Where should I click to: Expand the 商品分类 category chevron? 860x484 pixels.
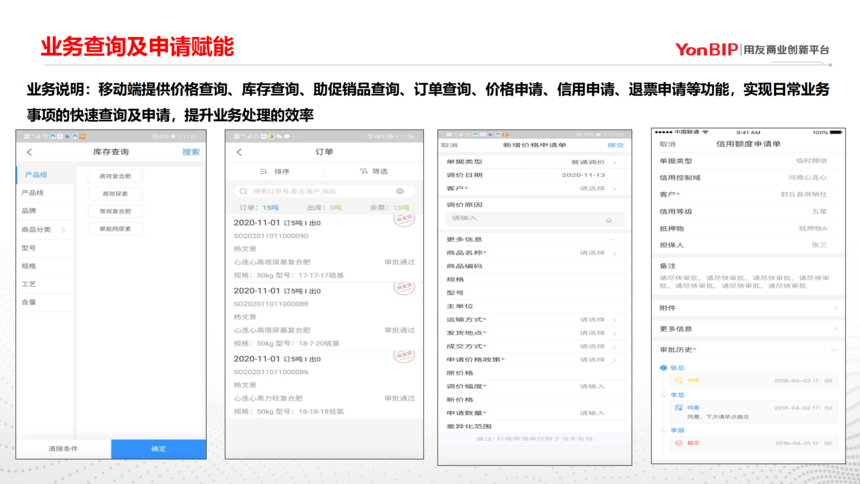(x=64, y=230)
